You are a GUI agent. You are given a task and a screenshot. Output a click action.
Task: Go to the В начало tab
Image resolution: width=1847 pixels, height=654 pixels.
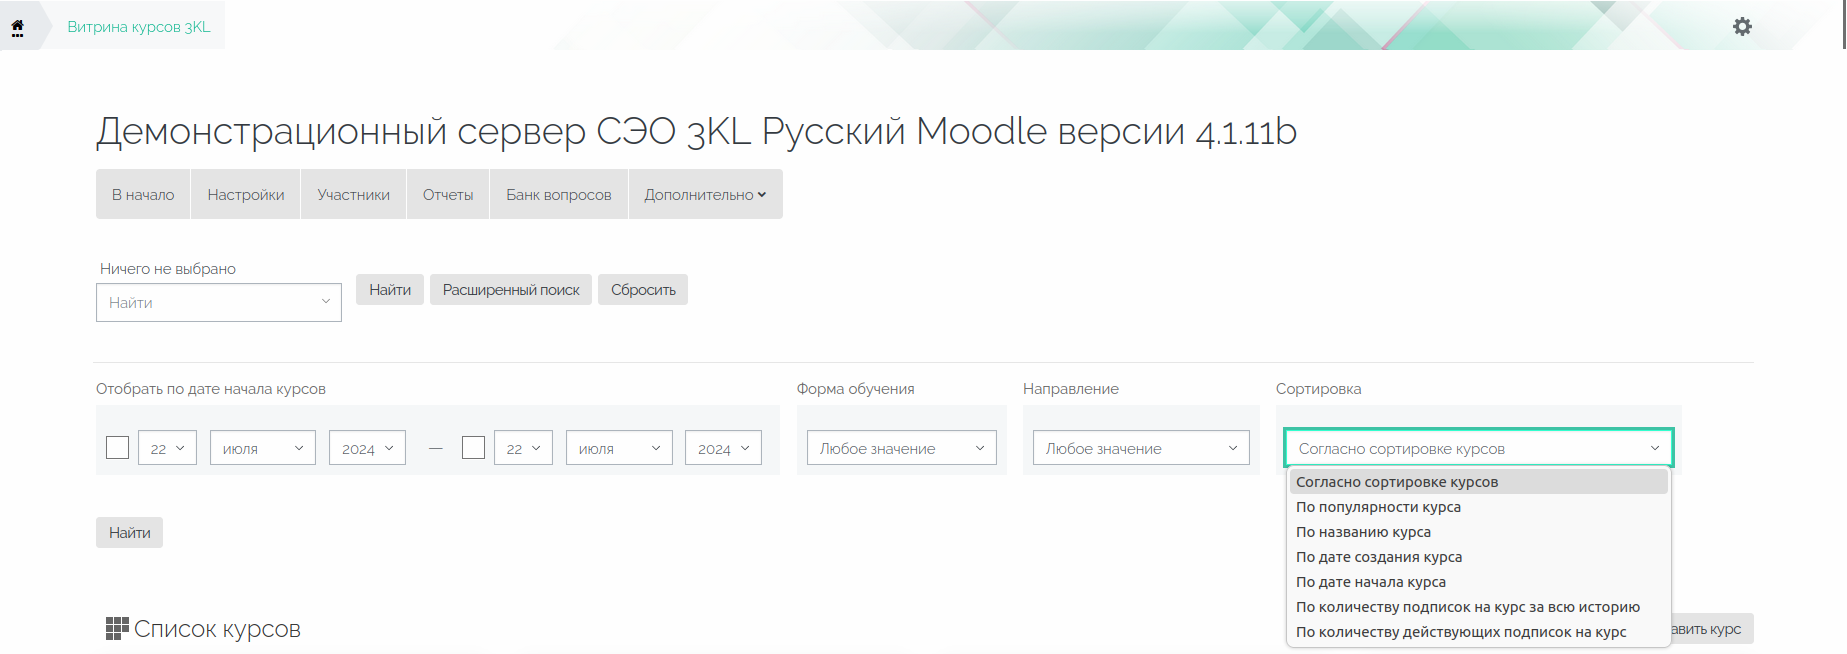(x=143, y=194)
